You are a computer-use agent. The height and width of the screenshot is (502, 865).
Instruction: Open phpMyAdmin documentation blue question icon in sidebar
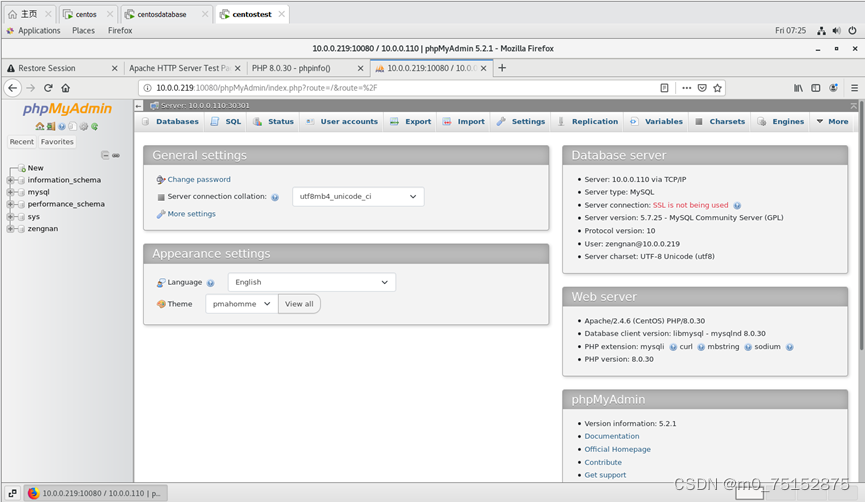[x=62, y=126]
